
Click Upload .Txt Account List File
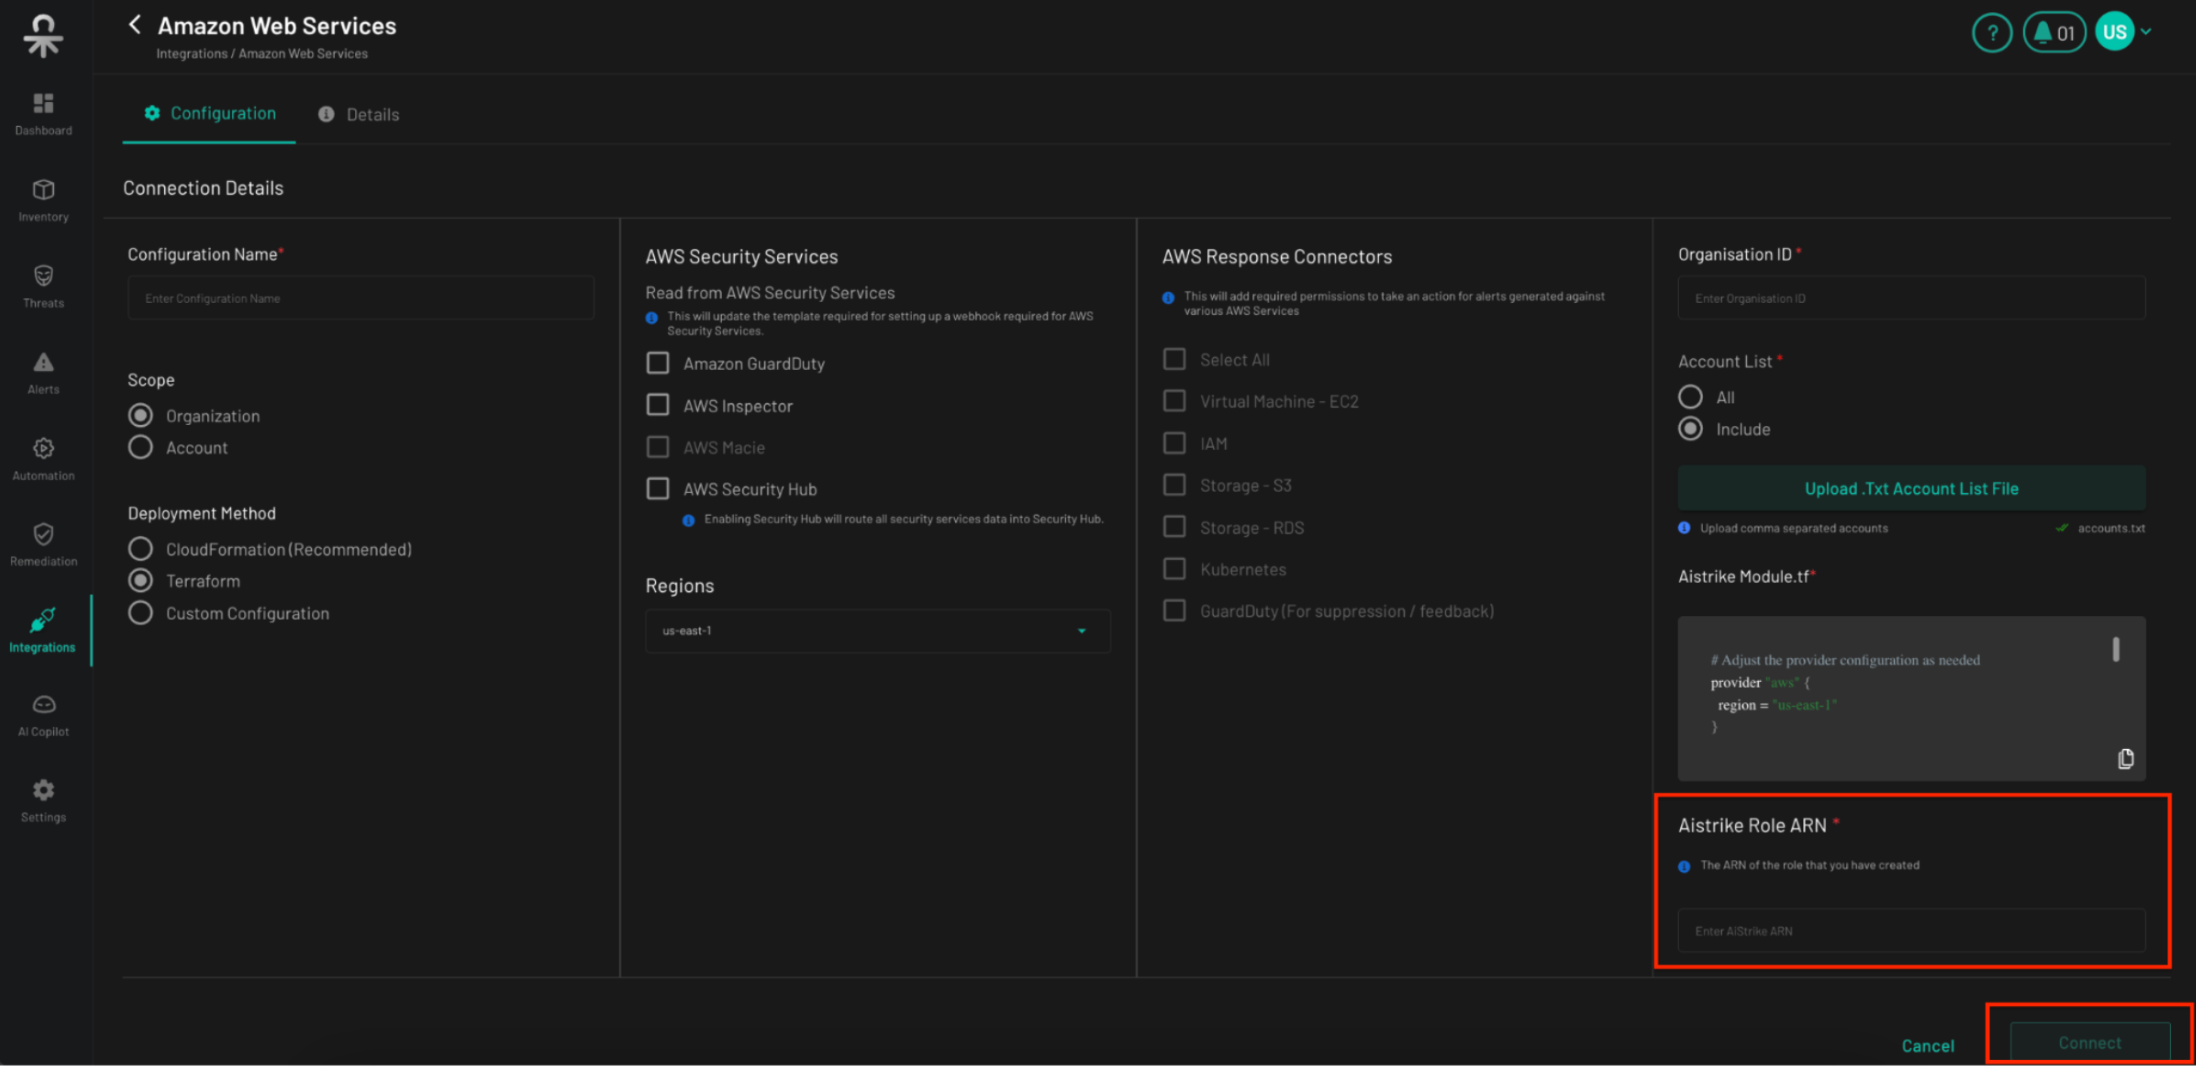tap(1911, 489)
